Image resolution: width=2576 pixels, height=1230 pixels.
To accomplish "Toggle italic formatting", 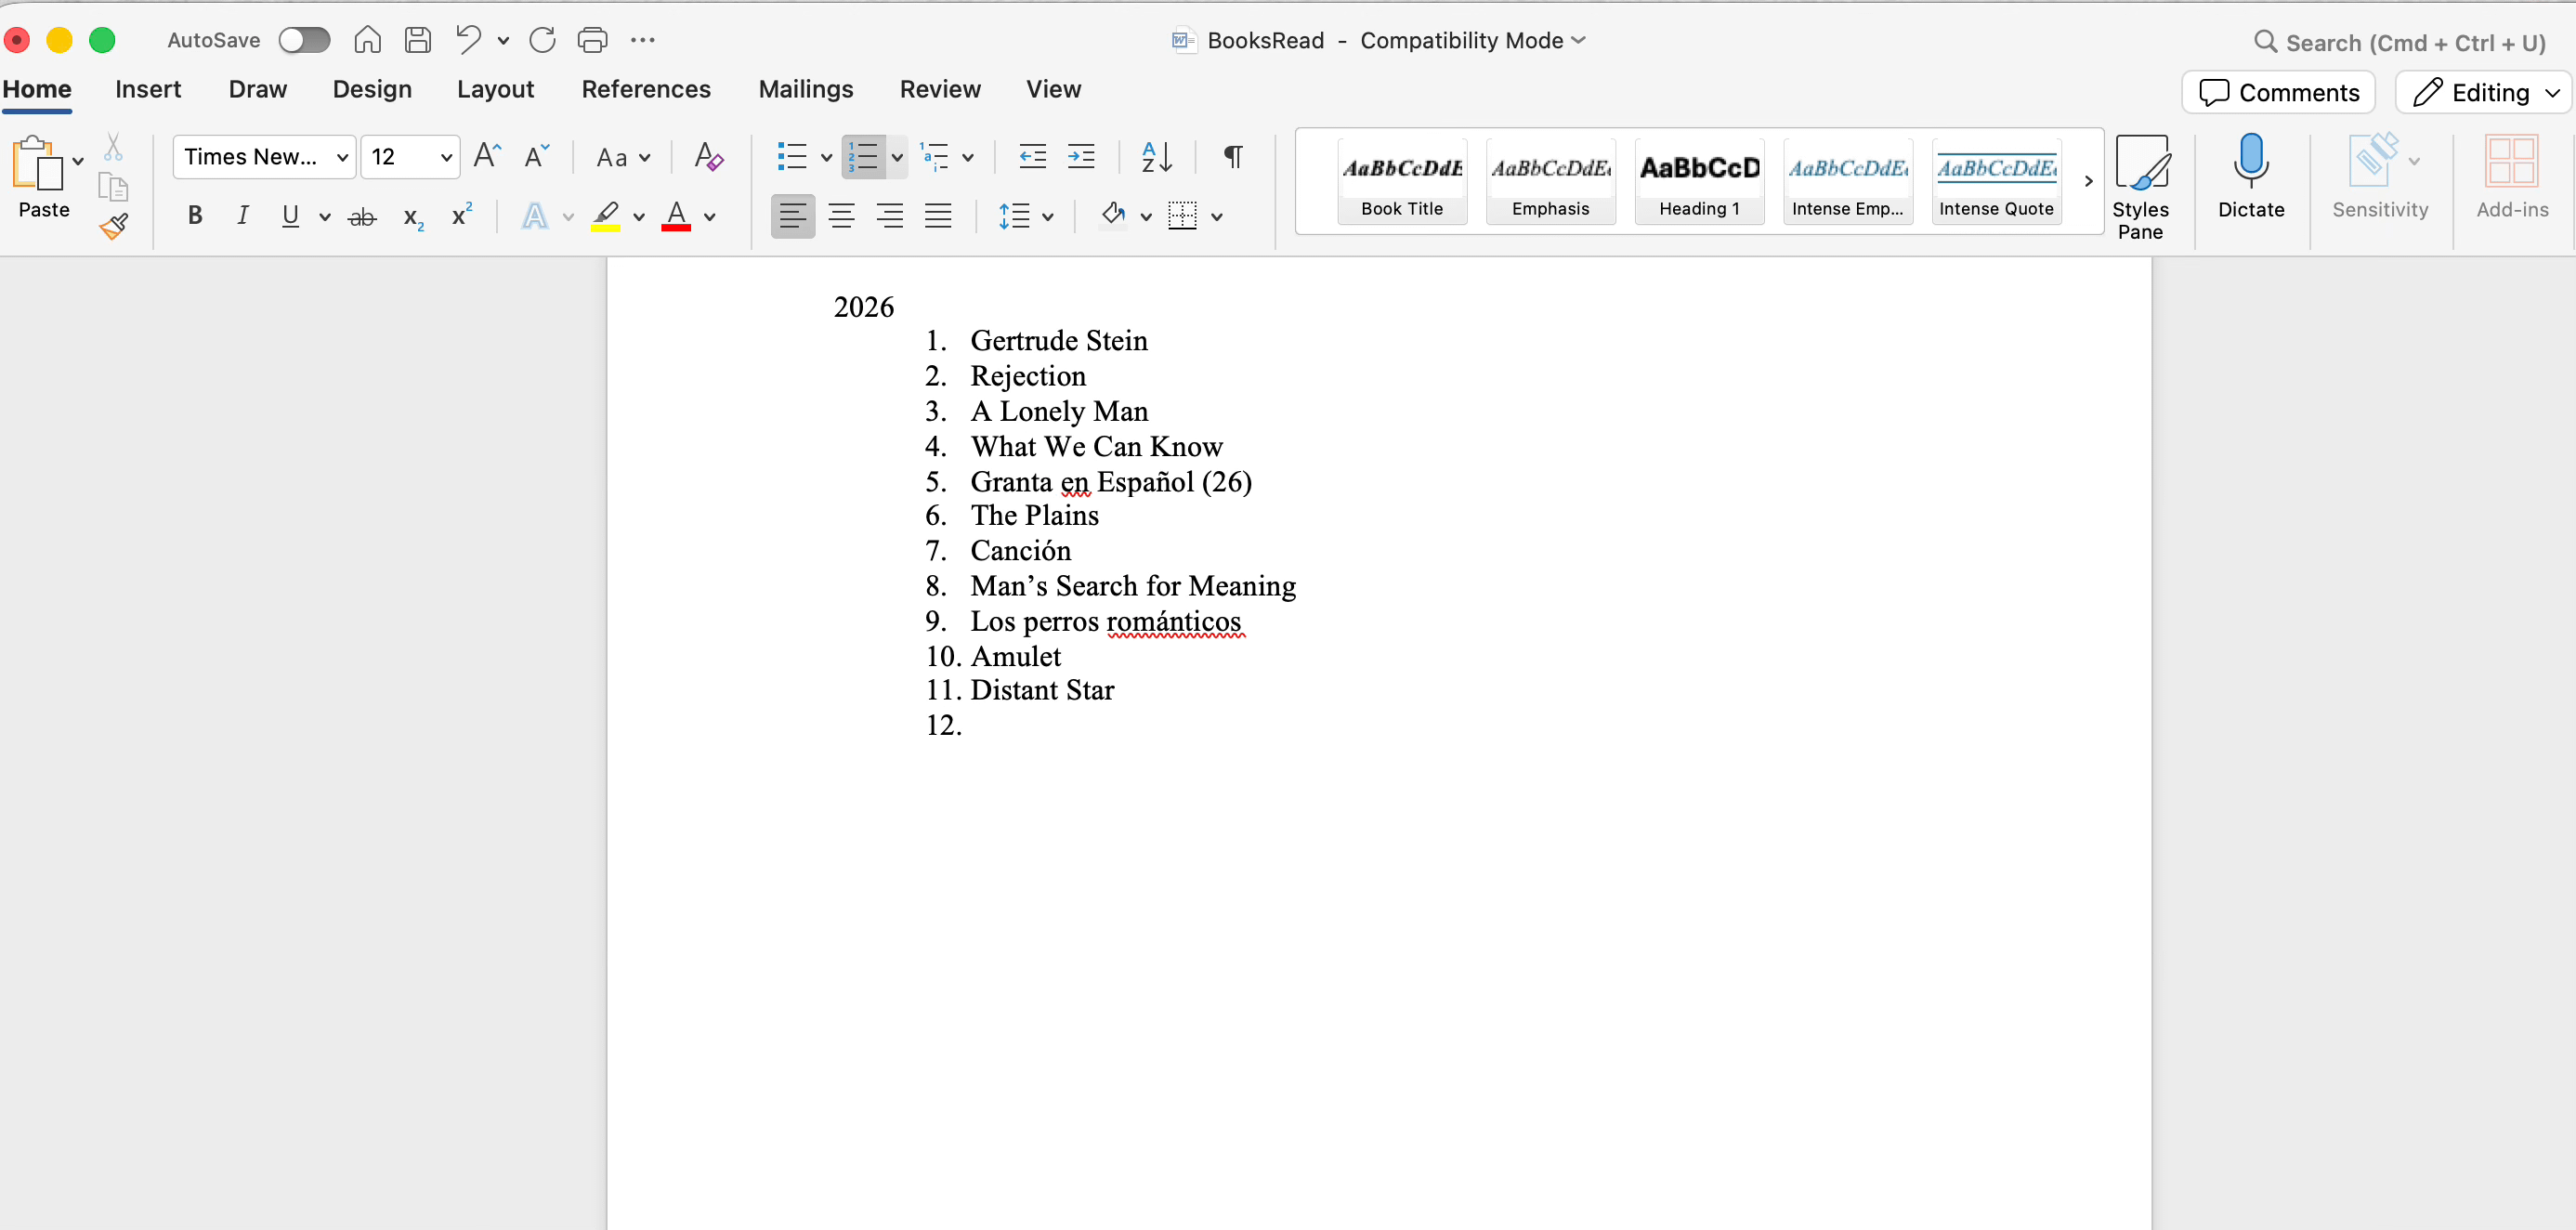I will (242, 216).
